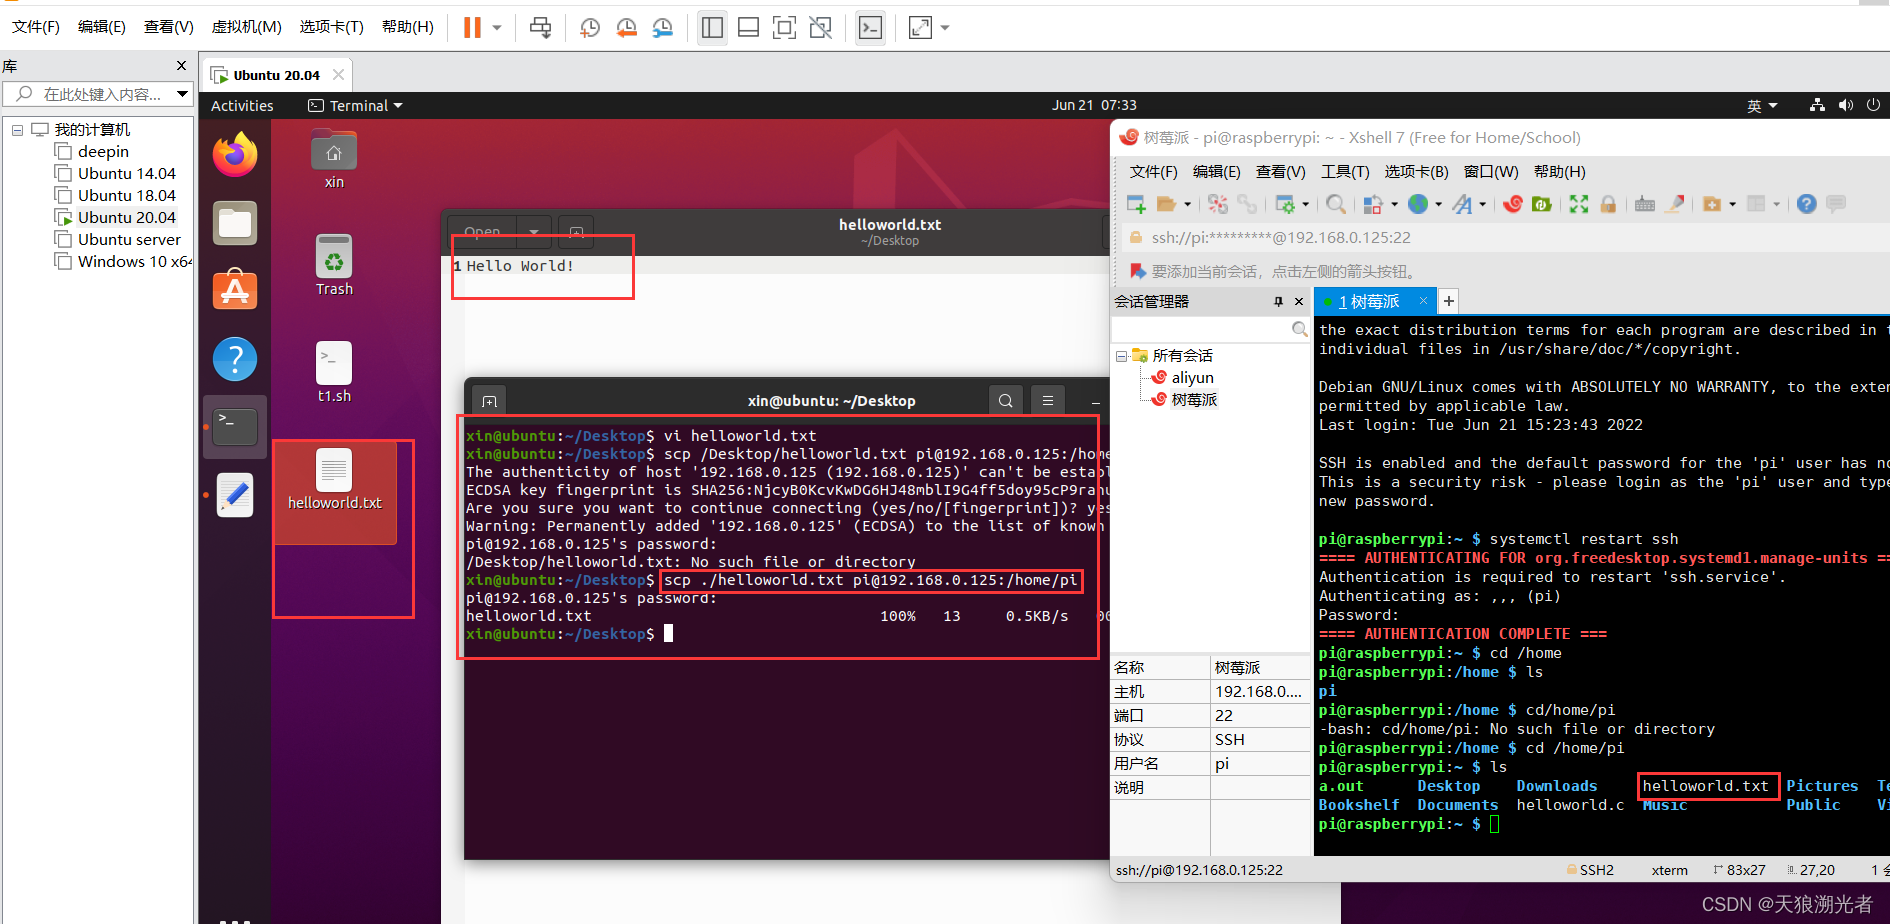Click the Xshell lock screen padlock icon

point(1608,204)
